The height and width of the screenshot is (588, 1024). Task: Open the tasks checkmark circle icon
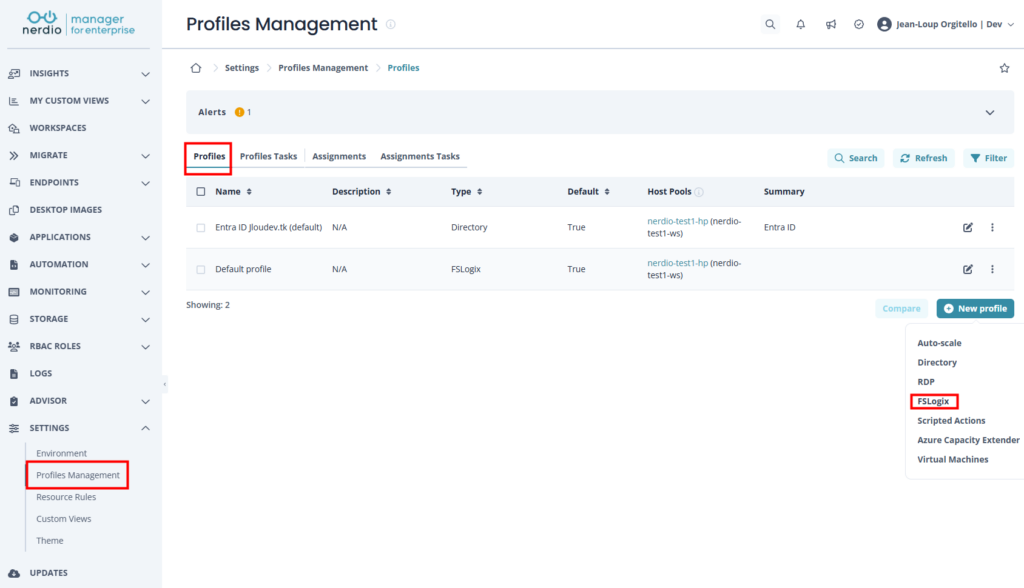pos(859,24)
